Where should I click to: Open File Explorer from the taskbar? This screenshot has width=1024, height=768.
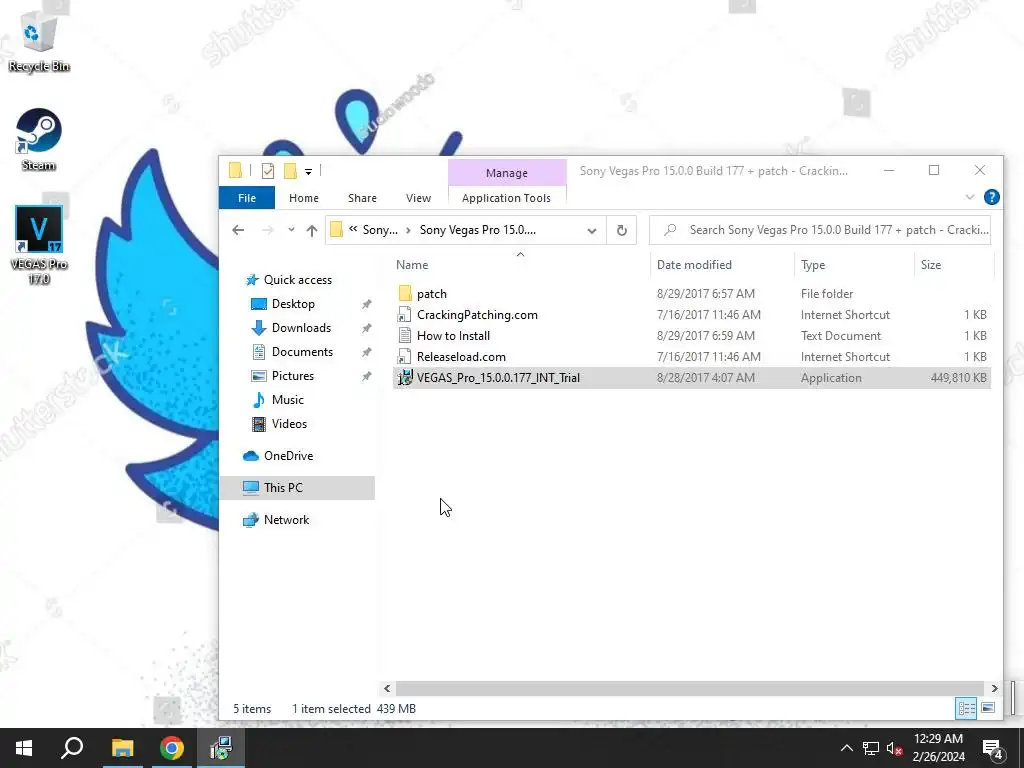coord(122,748)
